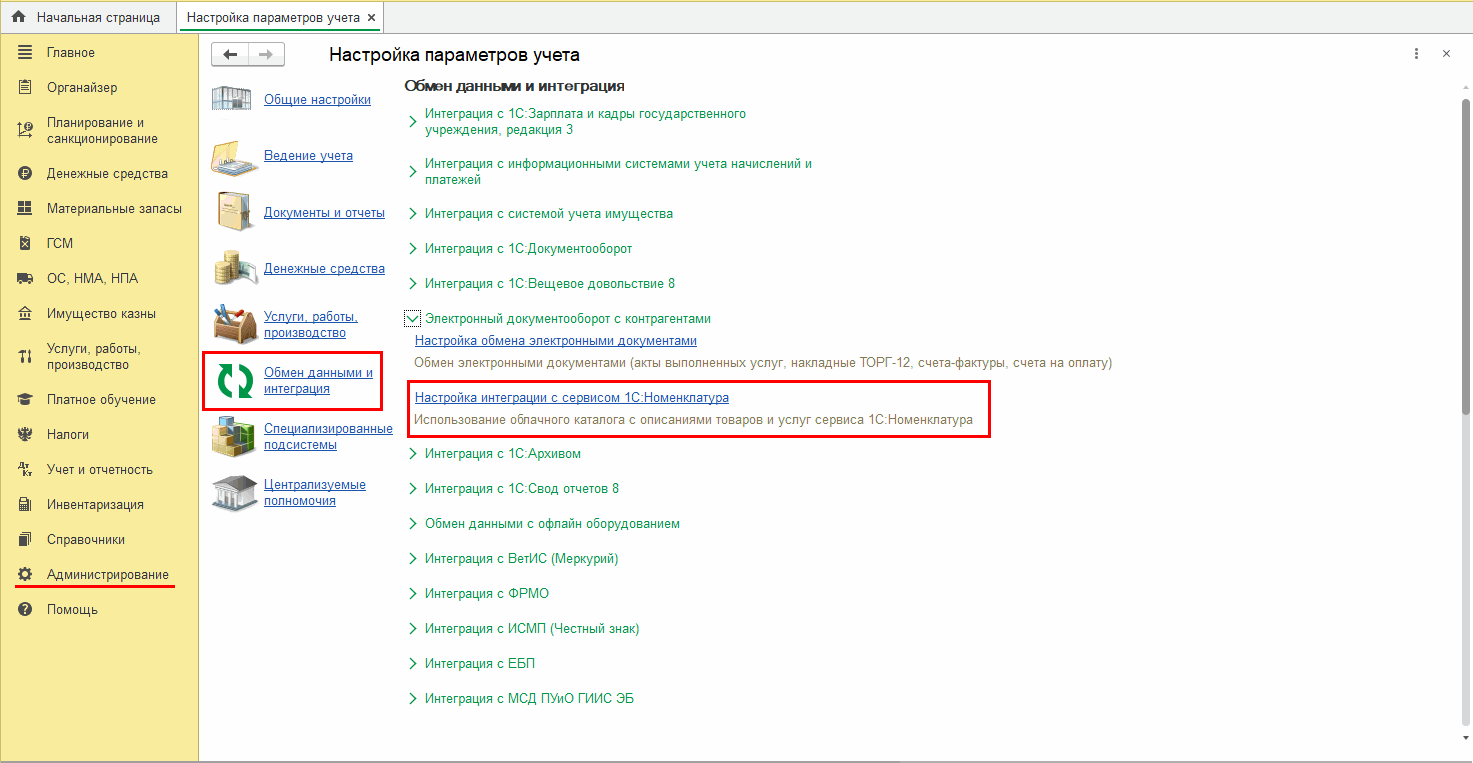
Task: Open link Настройка интеграции с сервисом 1С:Номенклатура
Action: coord(571,398)
